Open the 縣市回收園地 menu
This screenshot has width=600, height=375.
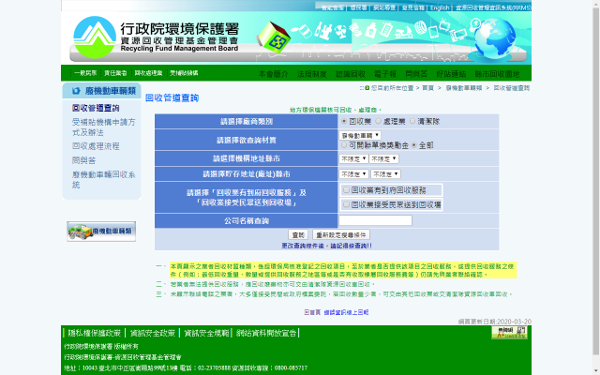pyautogui.click(x=497, y=73)
